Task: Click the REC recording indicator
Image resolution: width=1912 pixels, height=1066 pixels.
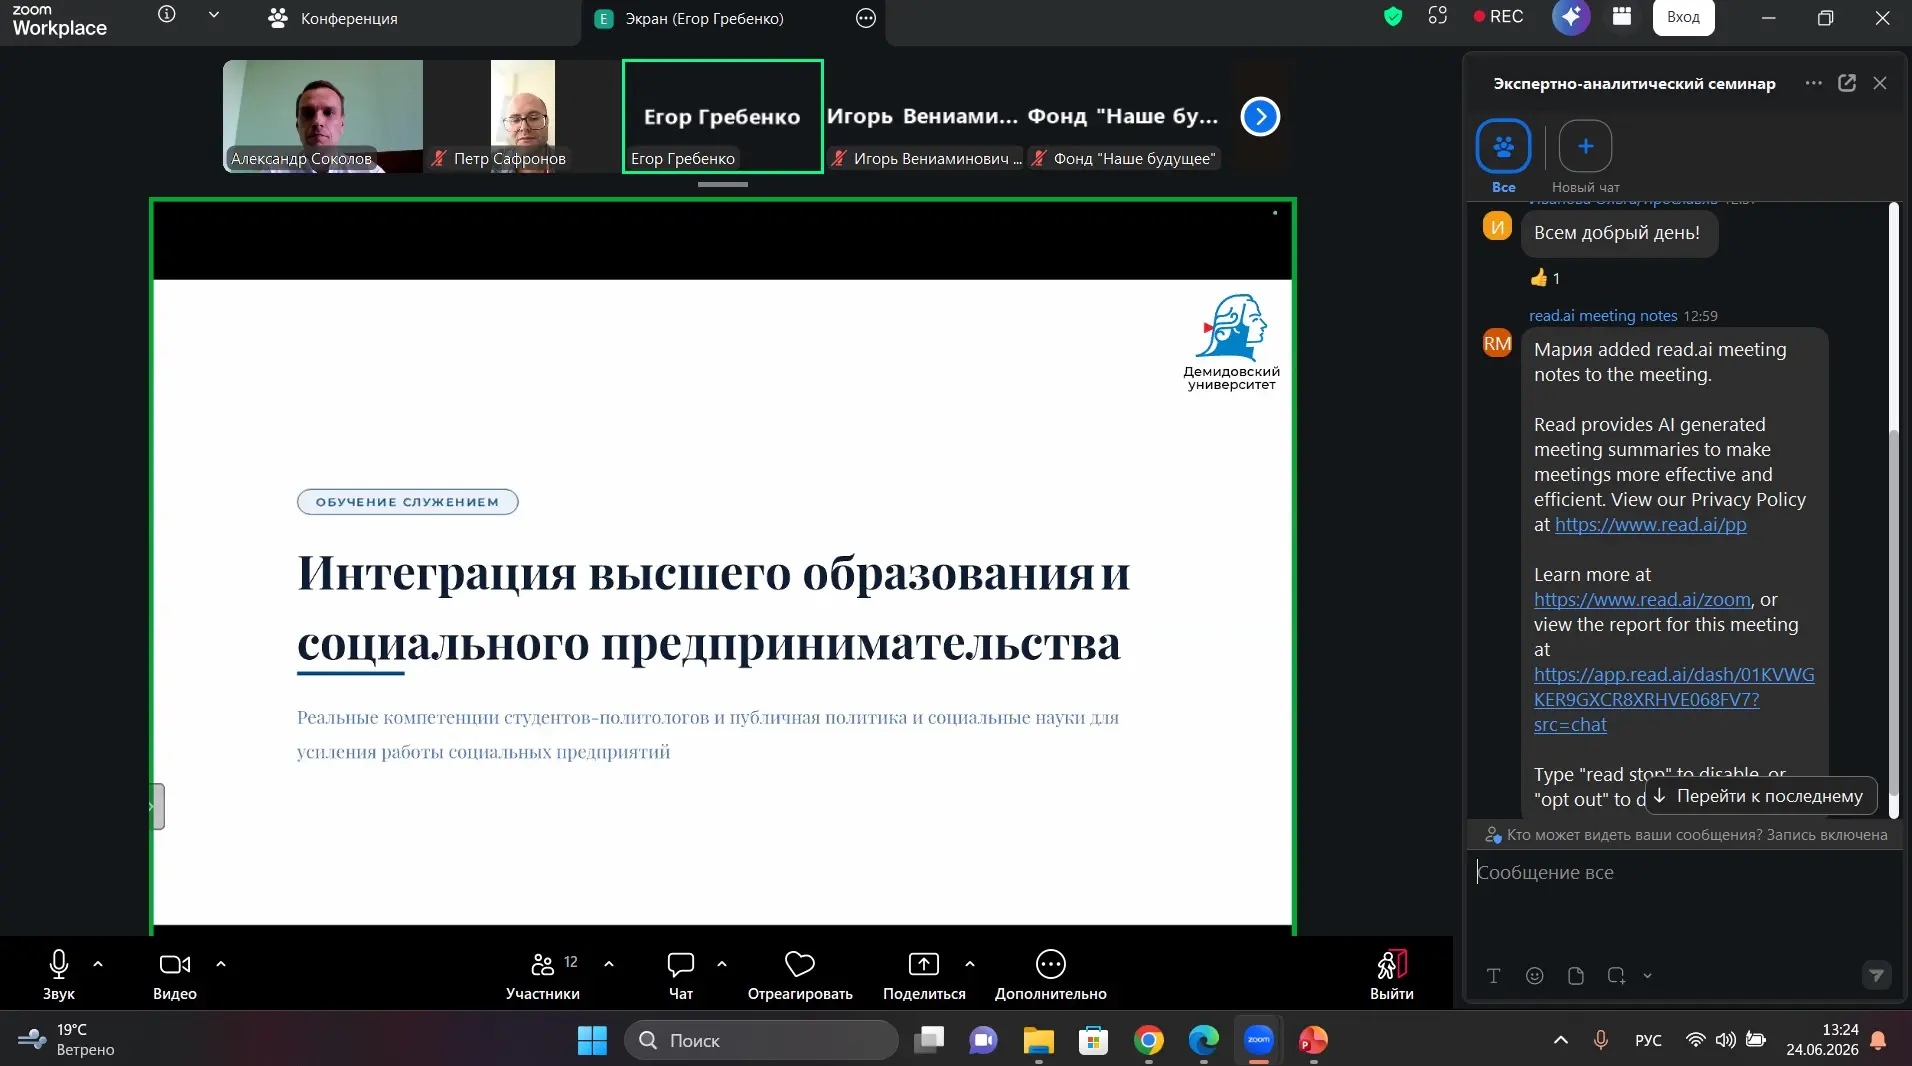Action: [1498, 16]
